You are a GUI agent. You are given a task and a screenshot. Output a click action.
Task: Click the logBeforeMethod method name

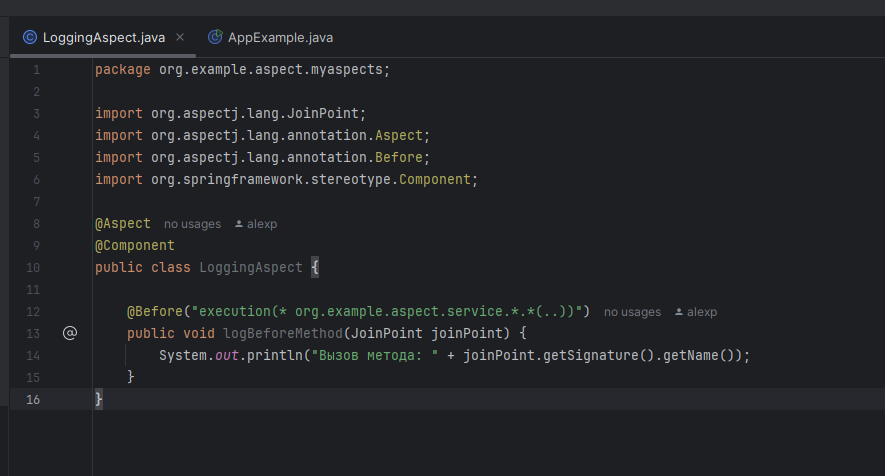(x=283, y=334)
